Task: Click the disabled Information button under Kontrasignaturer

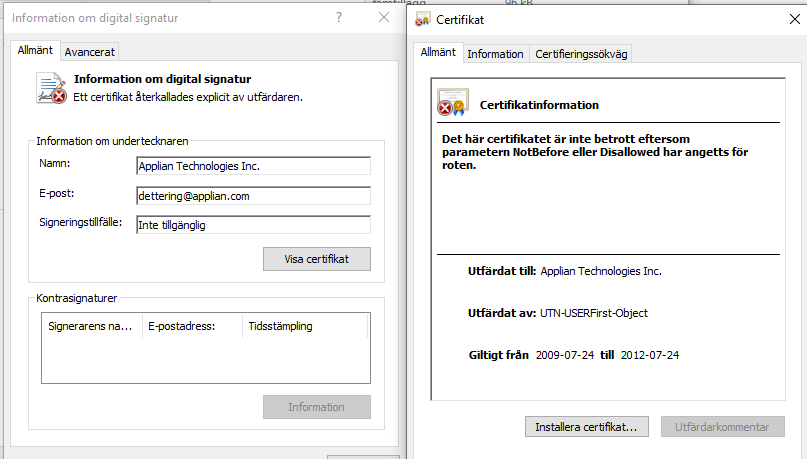Action: [x=317, y=407]
